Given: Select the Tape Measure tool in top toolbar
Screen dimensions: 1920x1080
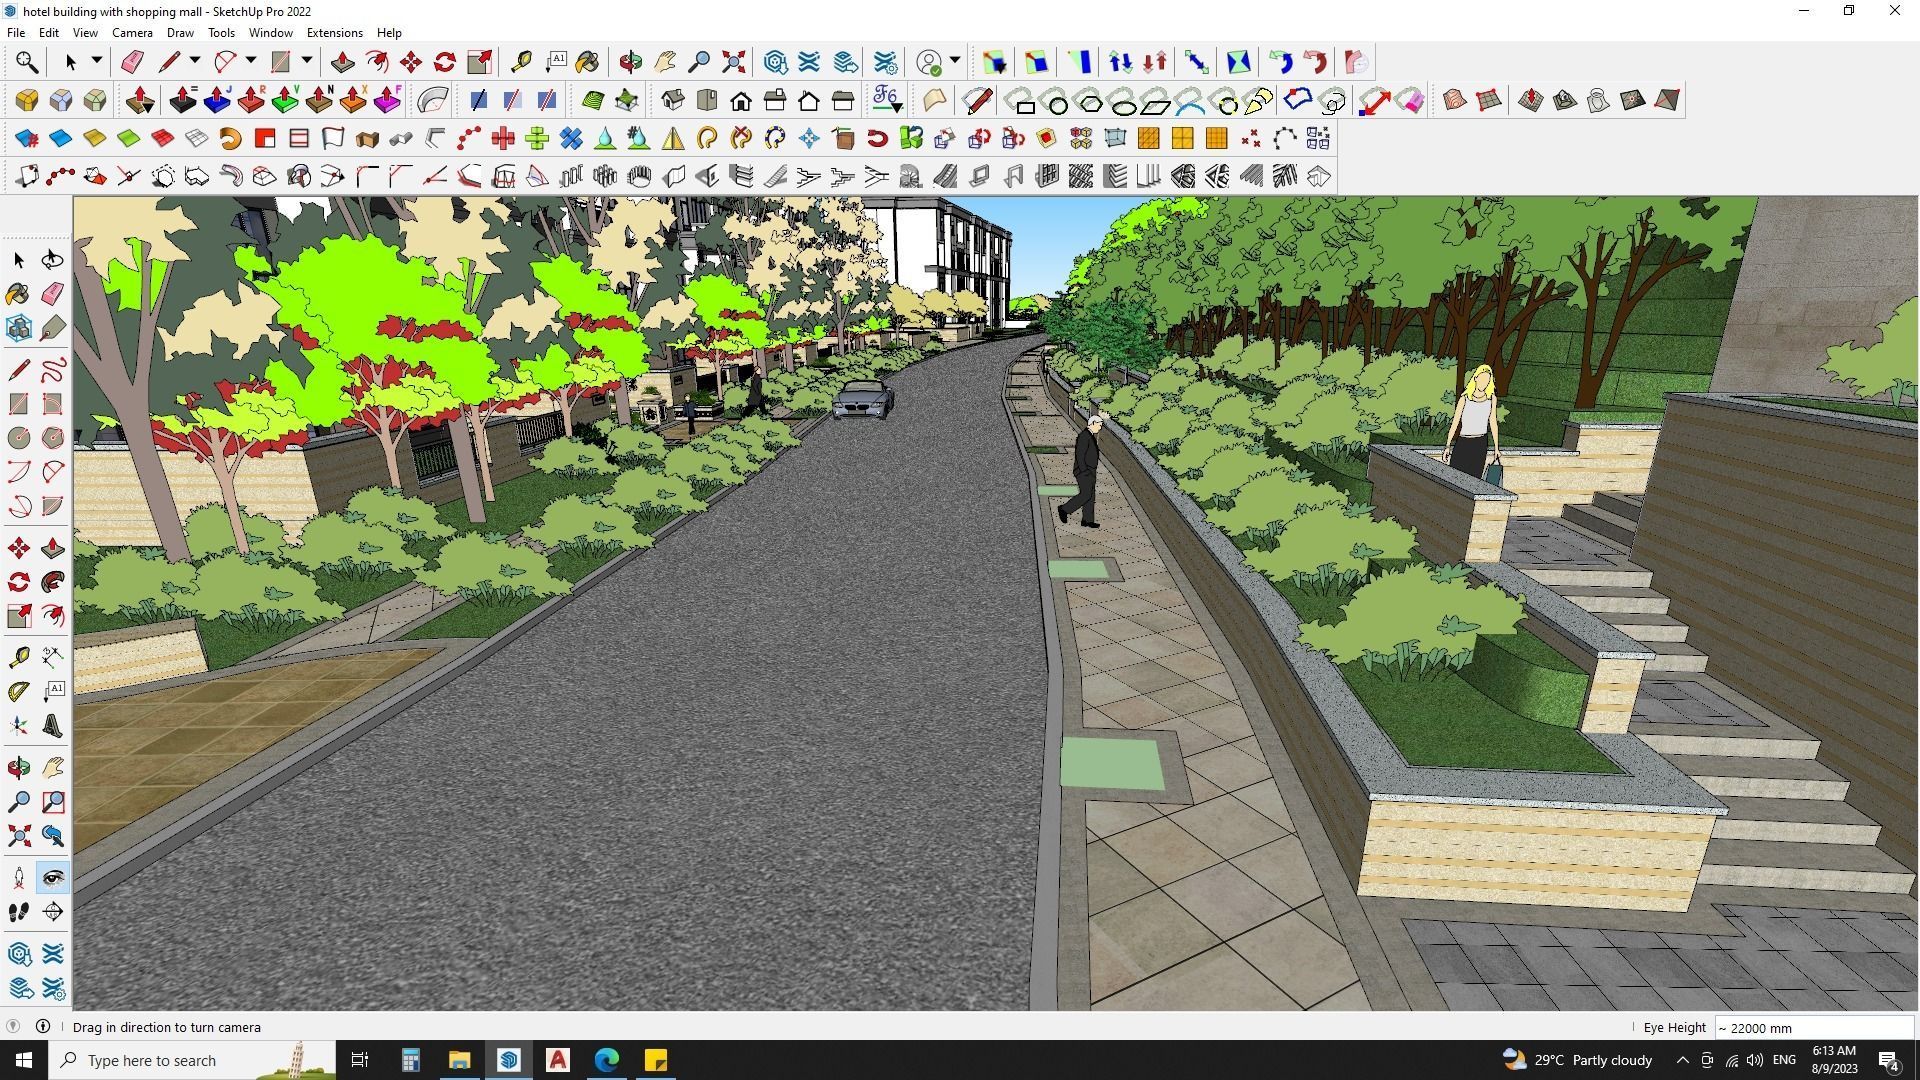Looking at the screenshot, I should pos(521,62).
